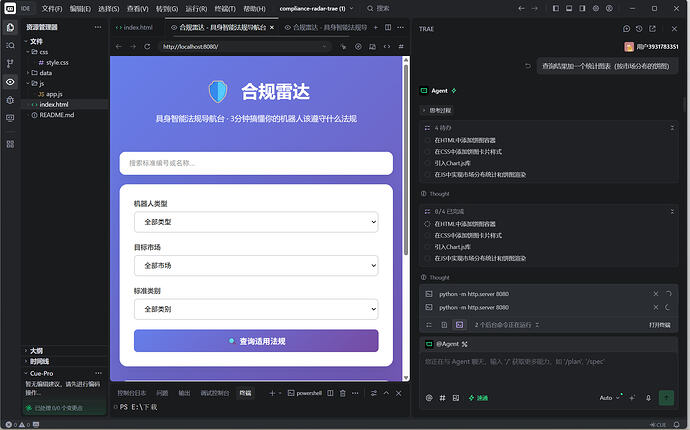Open the 终端(T) menu in menu bar
690x430 pixels.
point(225,8)
